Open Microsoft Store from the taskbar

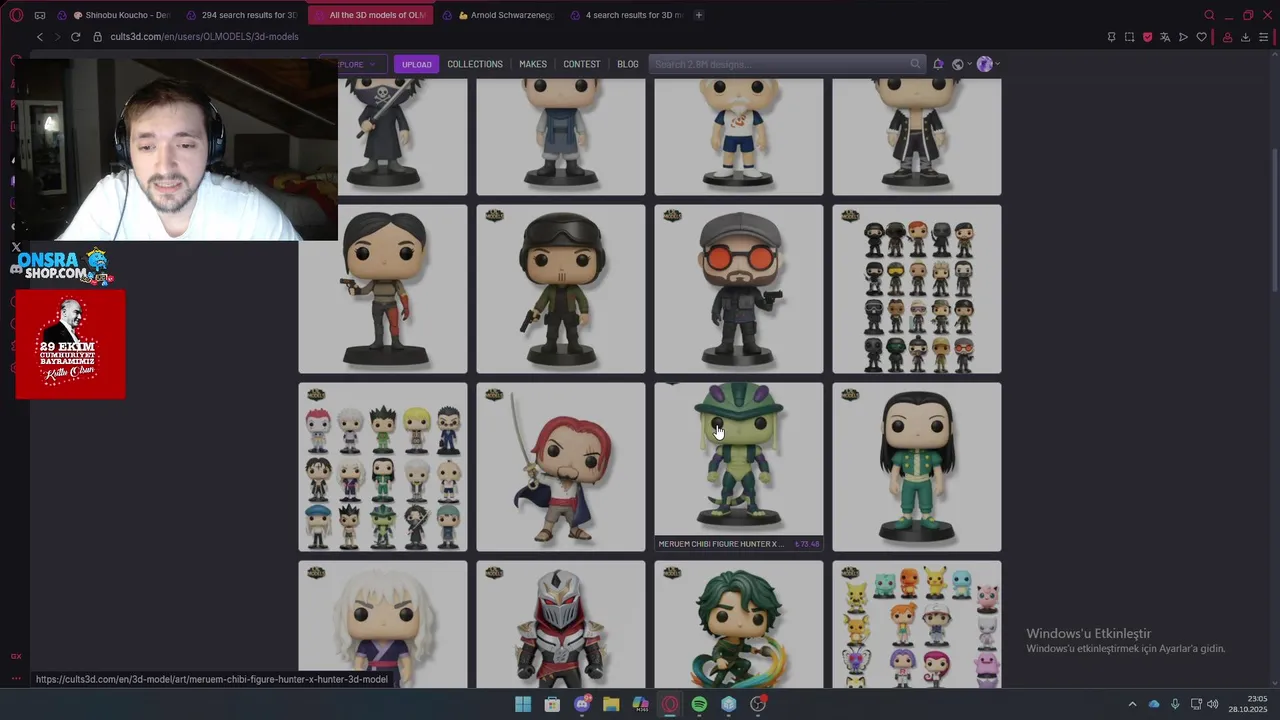click(552, 704)
